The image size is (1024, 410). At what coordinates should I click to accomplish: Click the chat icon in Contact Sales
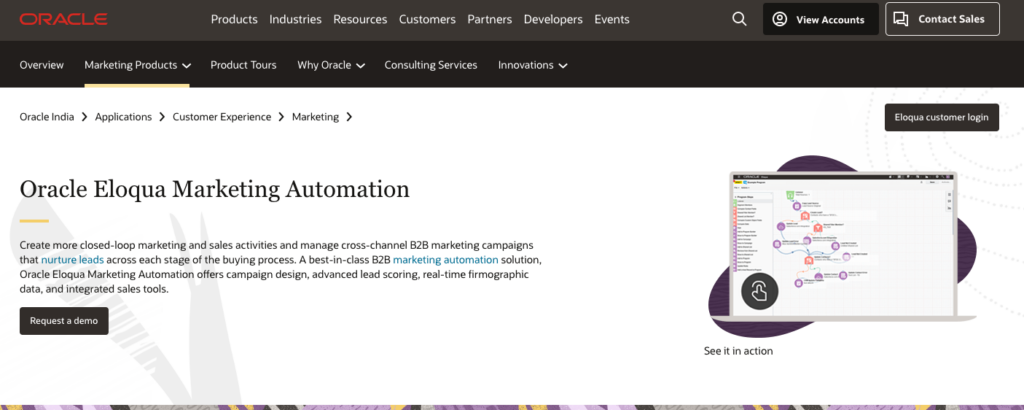tap(901, 20)
